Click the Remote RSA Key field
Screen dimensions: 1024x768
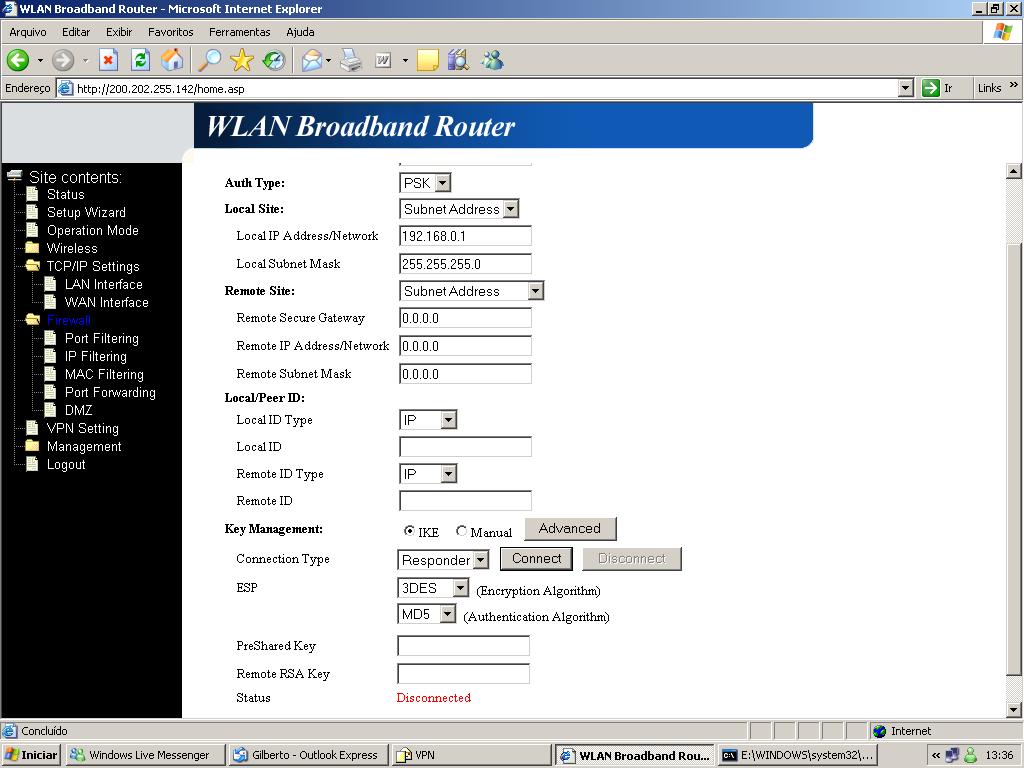[463, 674]
